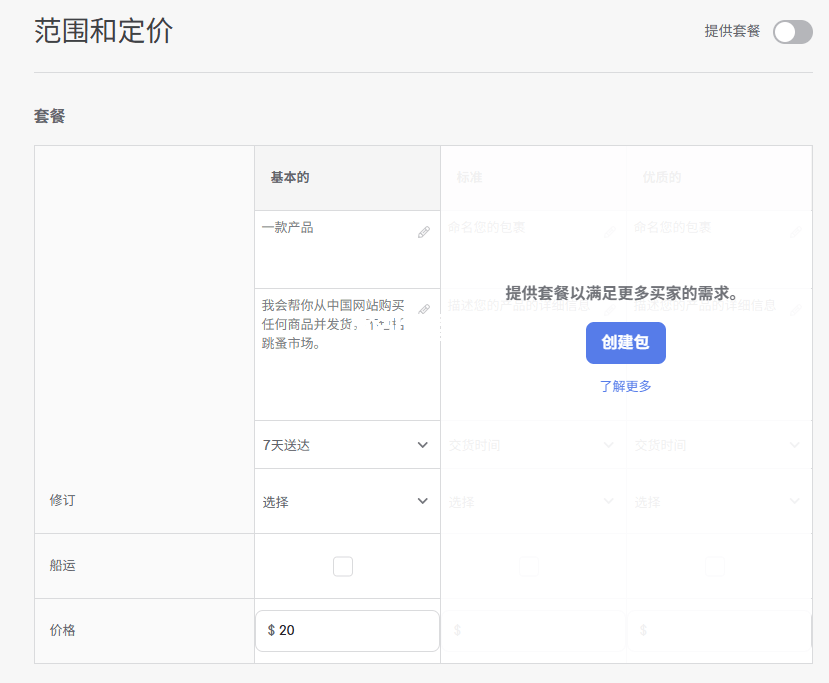Check the 船运 checkbox in 基本的 column
829x683 pixels.
tap(343, 566)
